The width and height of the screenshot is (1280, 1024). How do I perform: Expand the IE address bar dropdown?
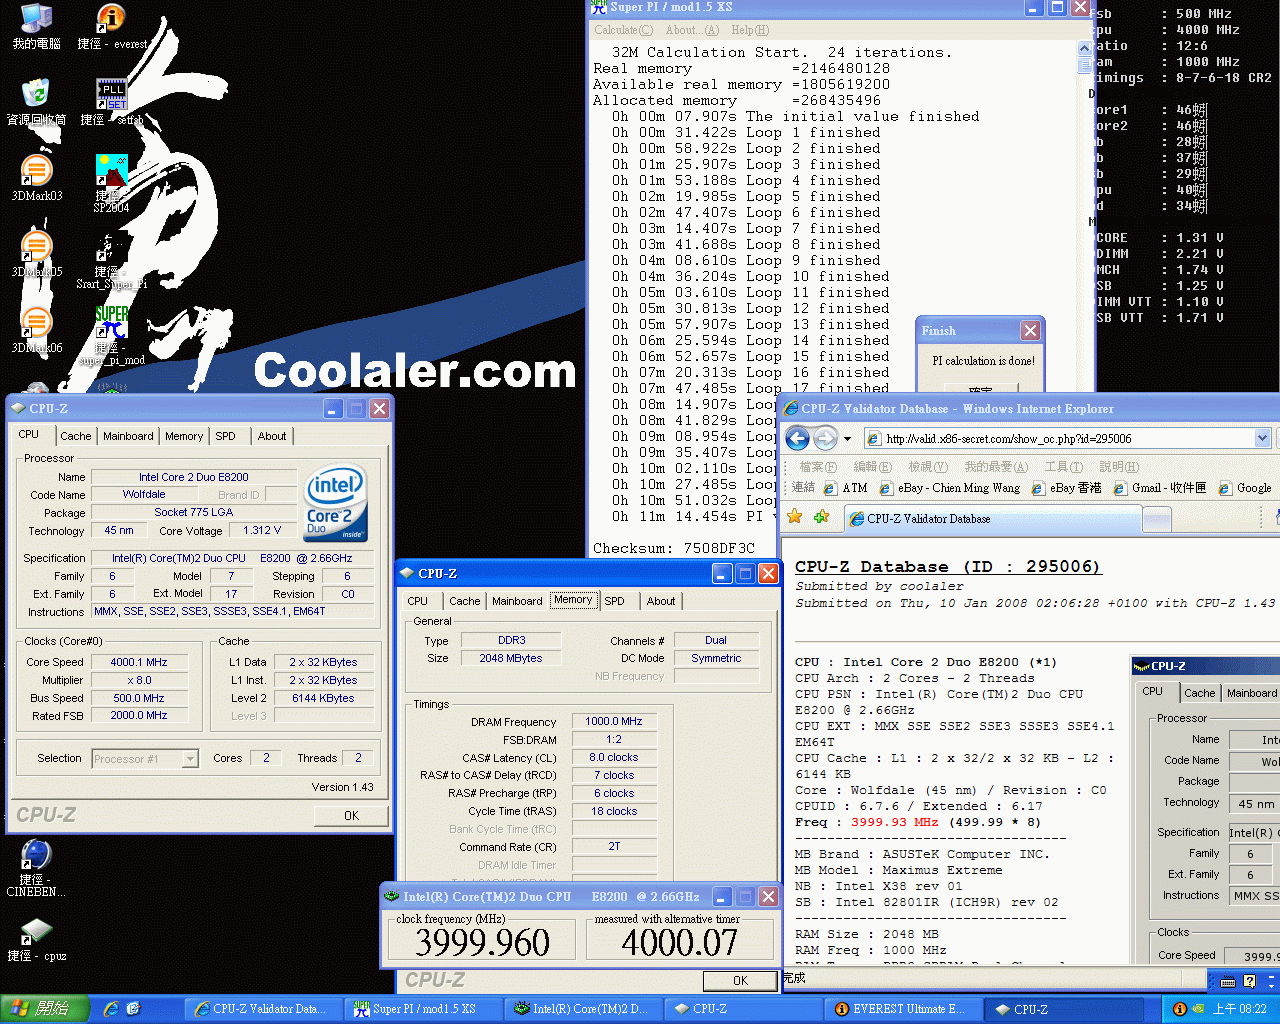pyautogui.click(x=1262, y=438)
